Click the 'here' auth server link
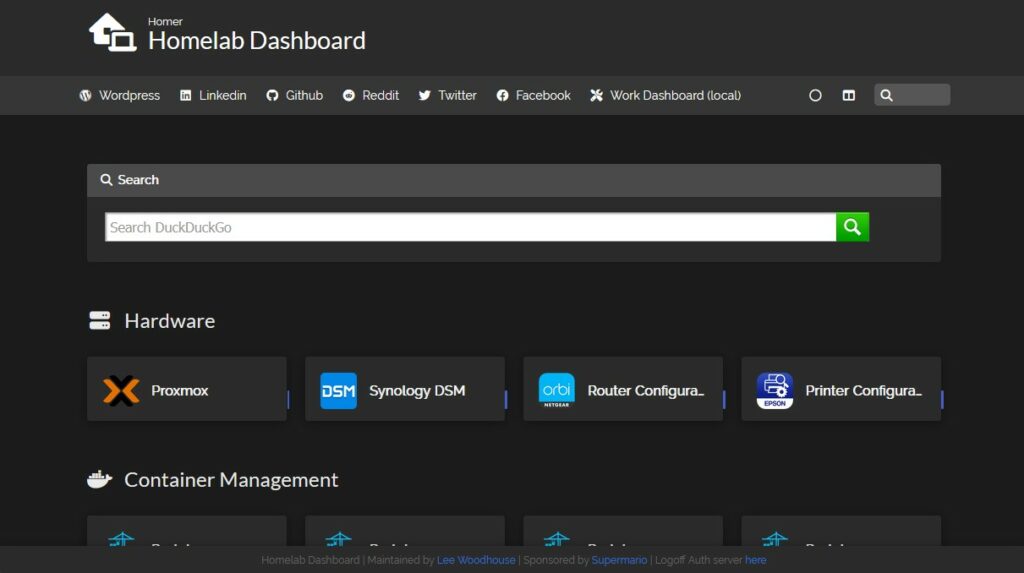1024x573 pixels. (x=756, y=560)
